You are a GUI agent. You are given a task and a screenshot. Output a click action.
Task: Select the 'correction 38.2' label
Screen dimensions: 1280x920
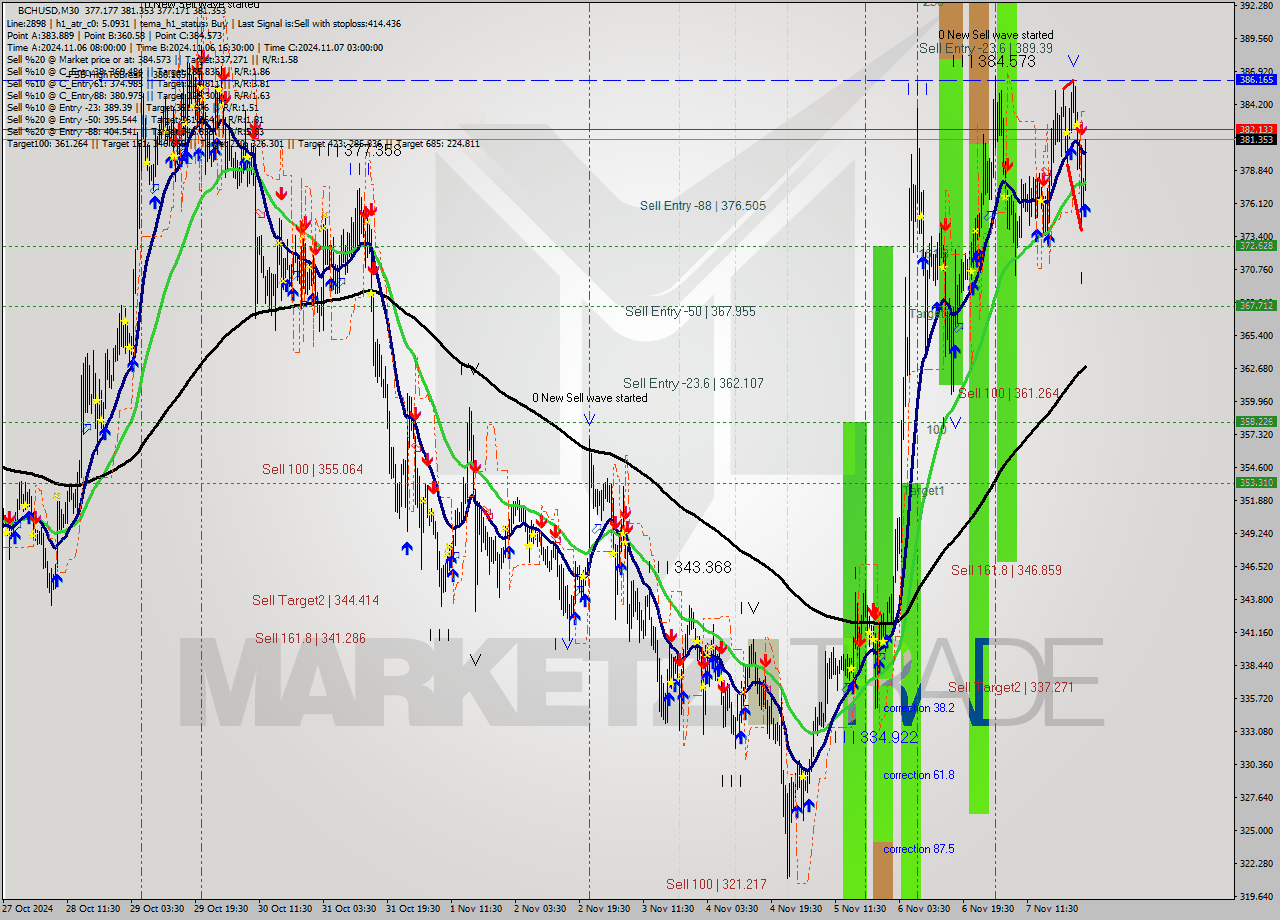point(918,707)
